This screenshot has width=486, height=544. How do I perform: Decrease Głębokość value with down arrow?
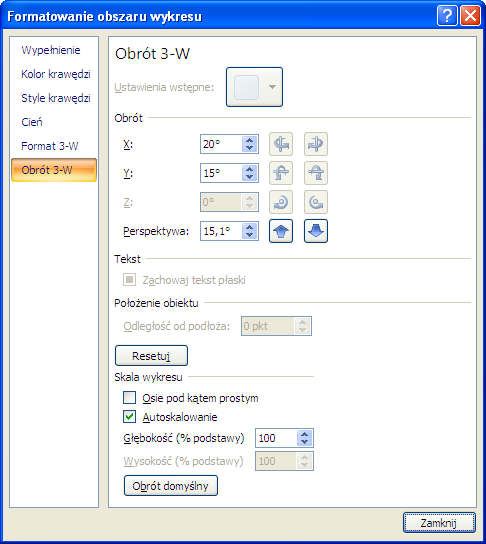pyautogui.click(x=305, y=442)
